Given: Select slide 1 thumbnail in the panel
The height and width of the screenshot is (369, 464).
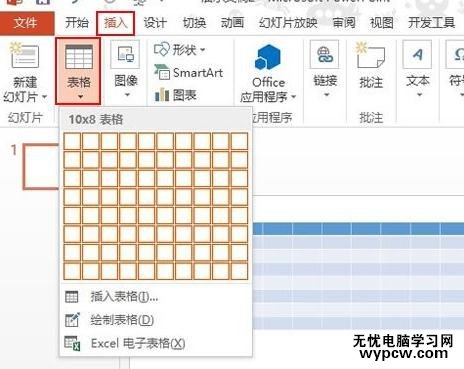Looking at the screenshot, I should click(41, 167).
